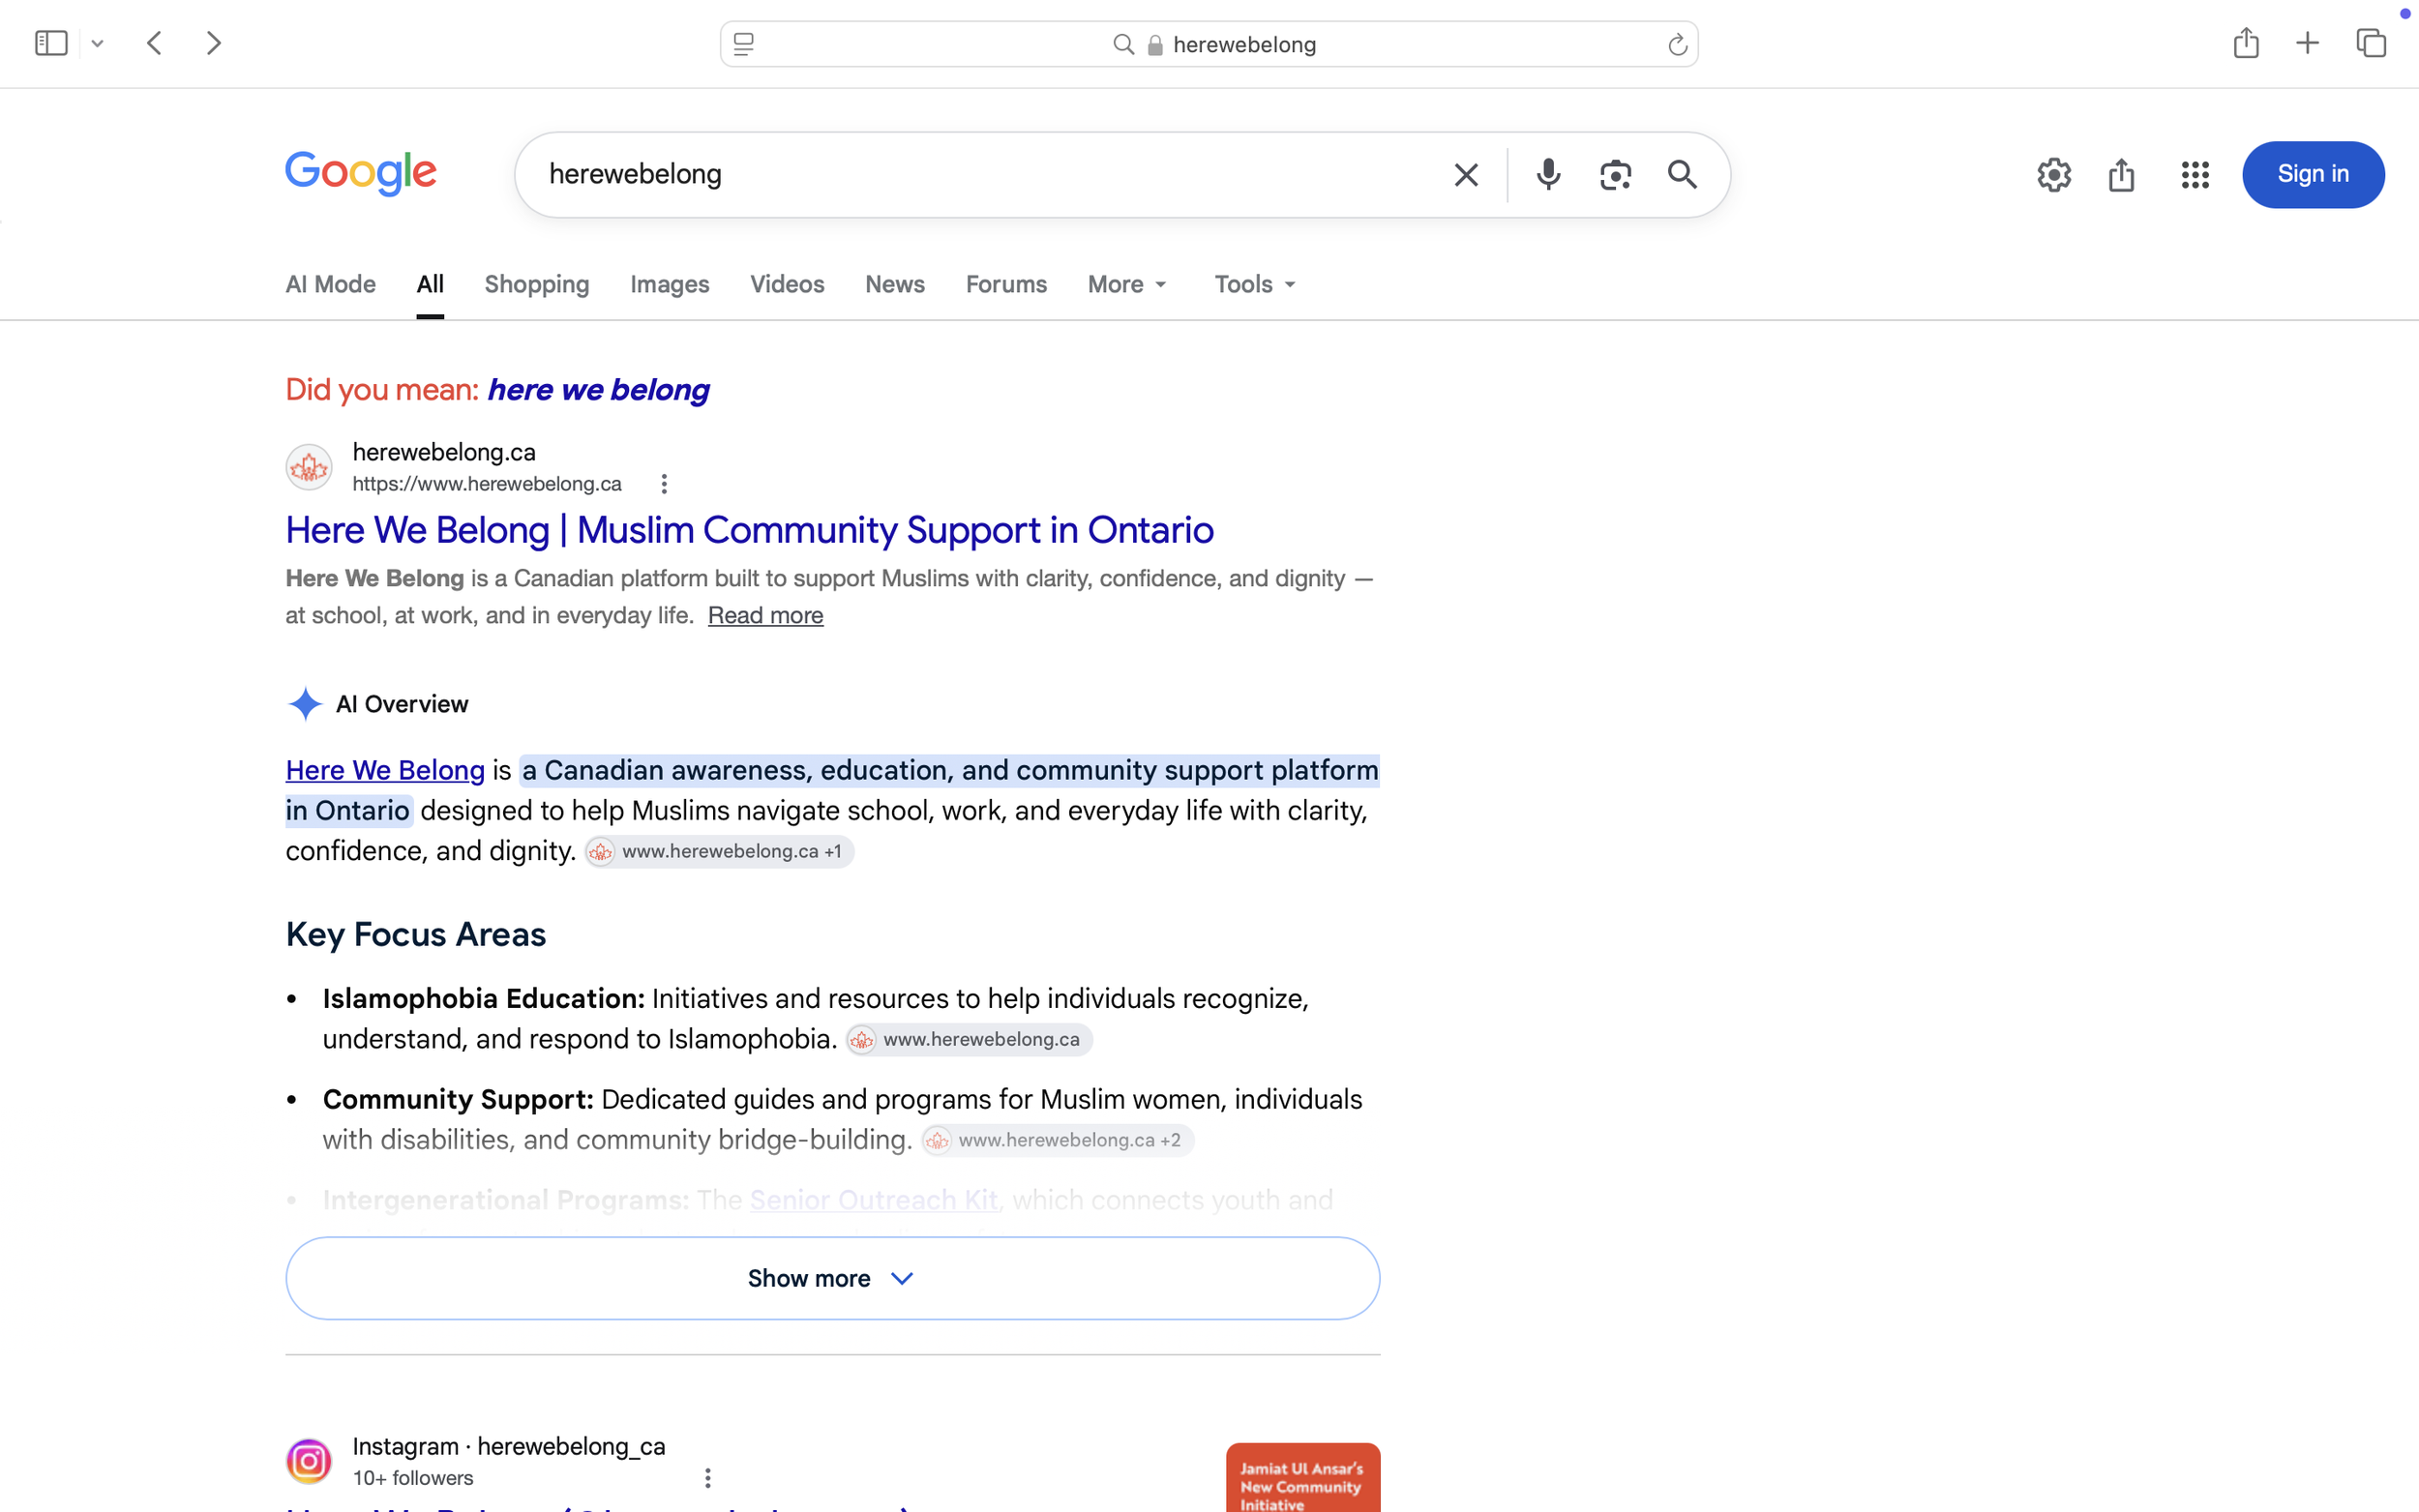Show the Safari tab overview

(x=2371, y=43)
